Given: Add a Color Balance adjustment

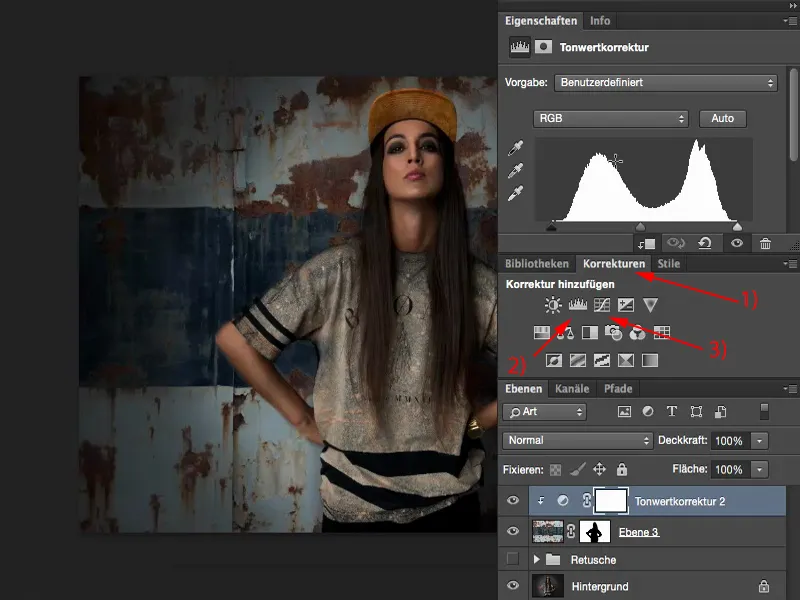Looking at the screenshot, I should [x=565, y=333].
